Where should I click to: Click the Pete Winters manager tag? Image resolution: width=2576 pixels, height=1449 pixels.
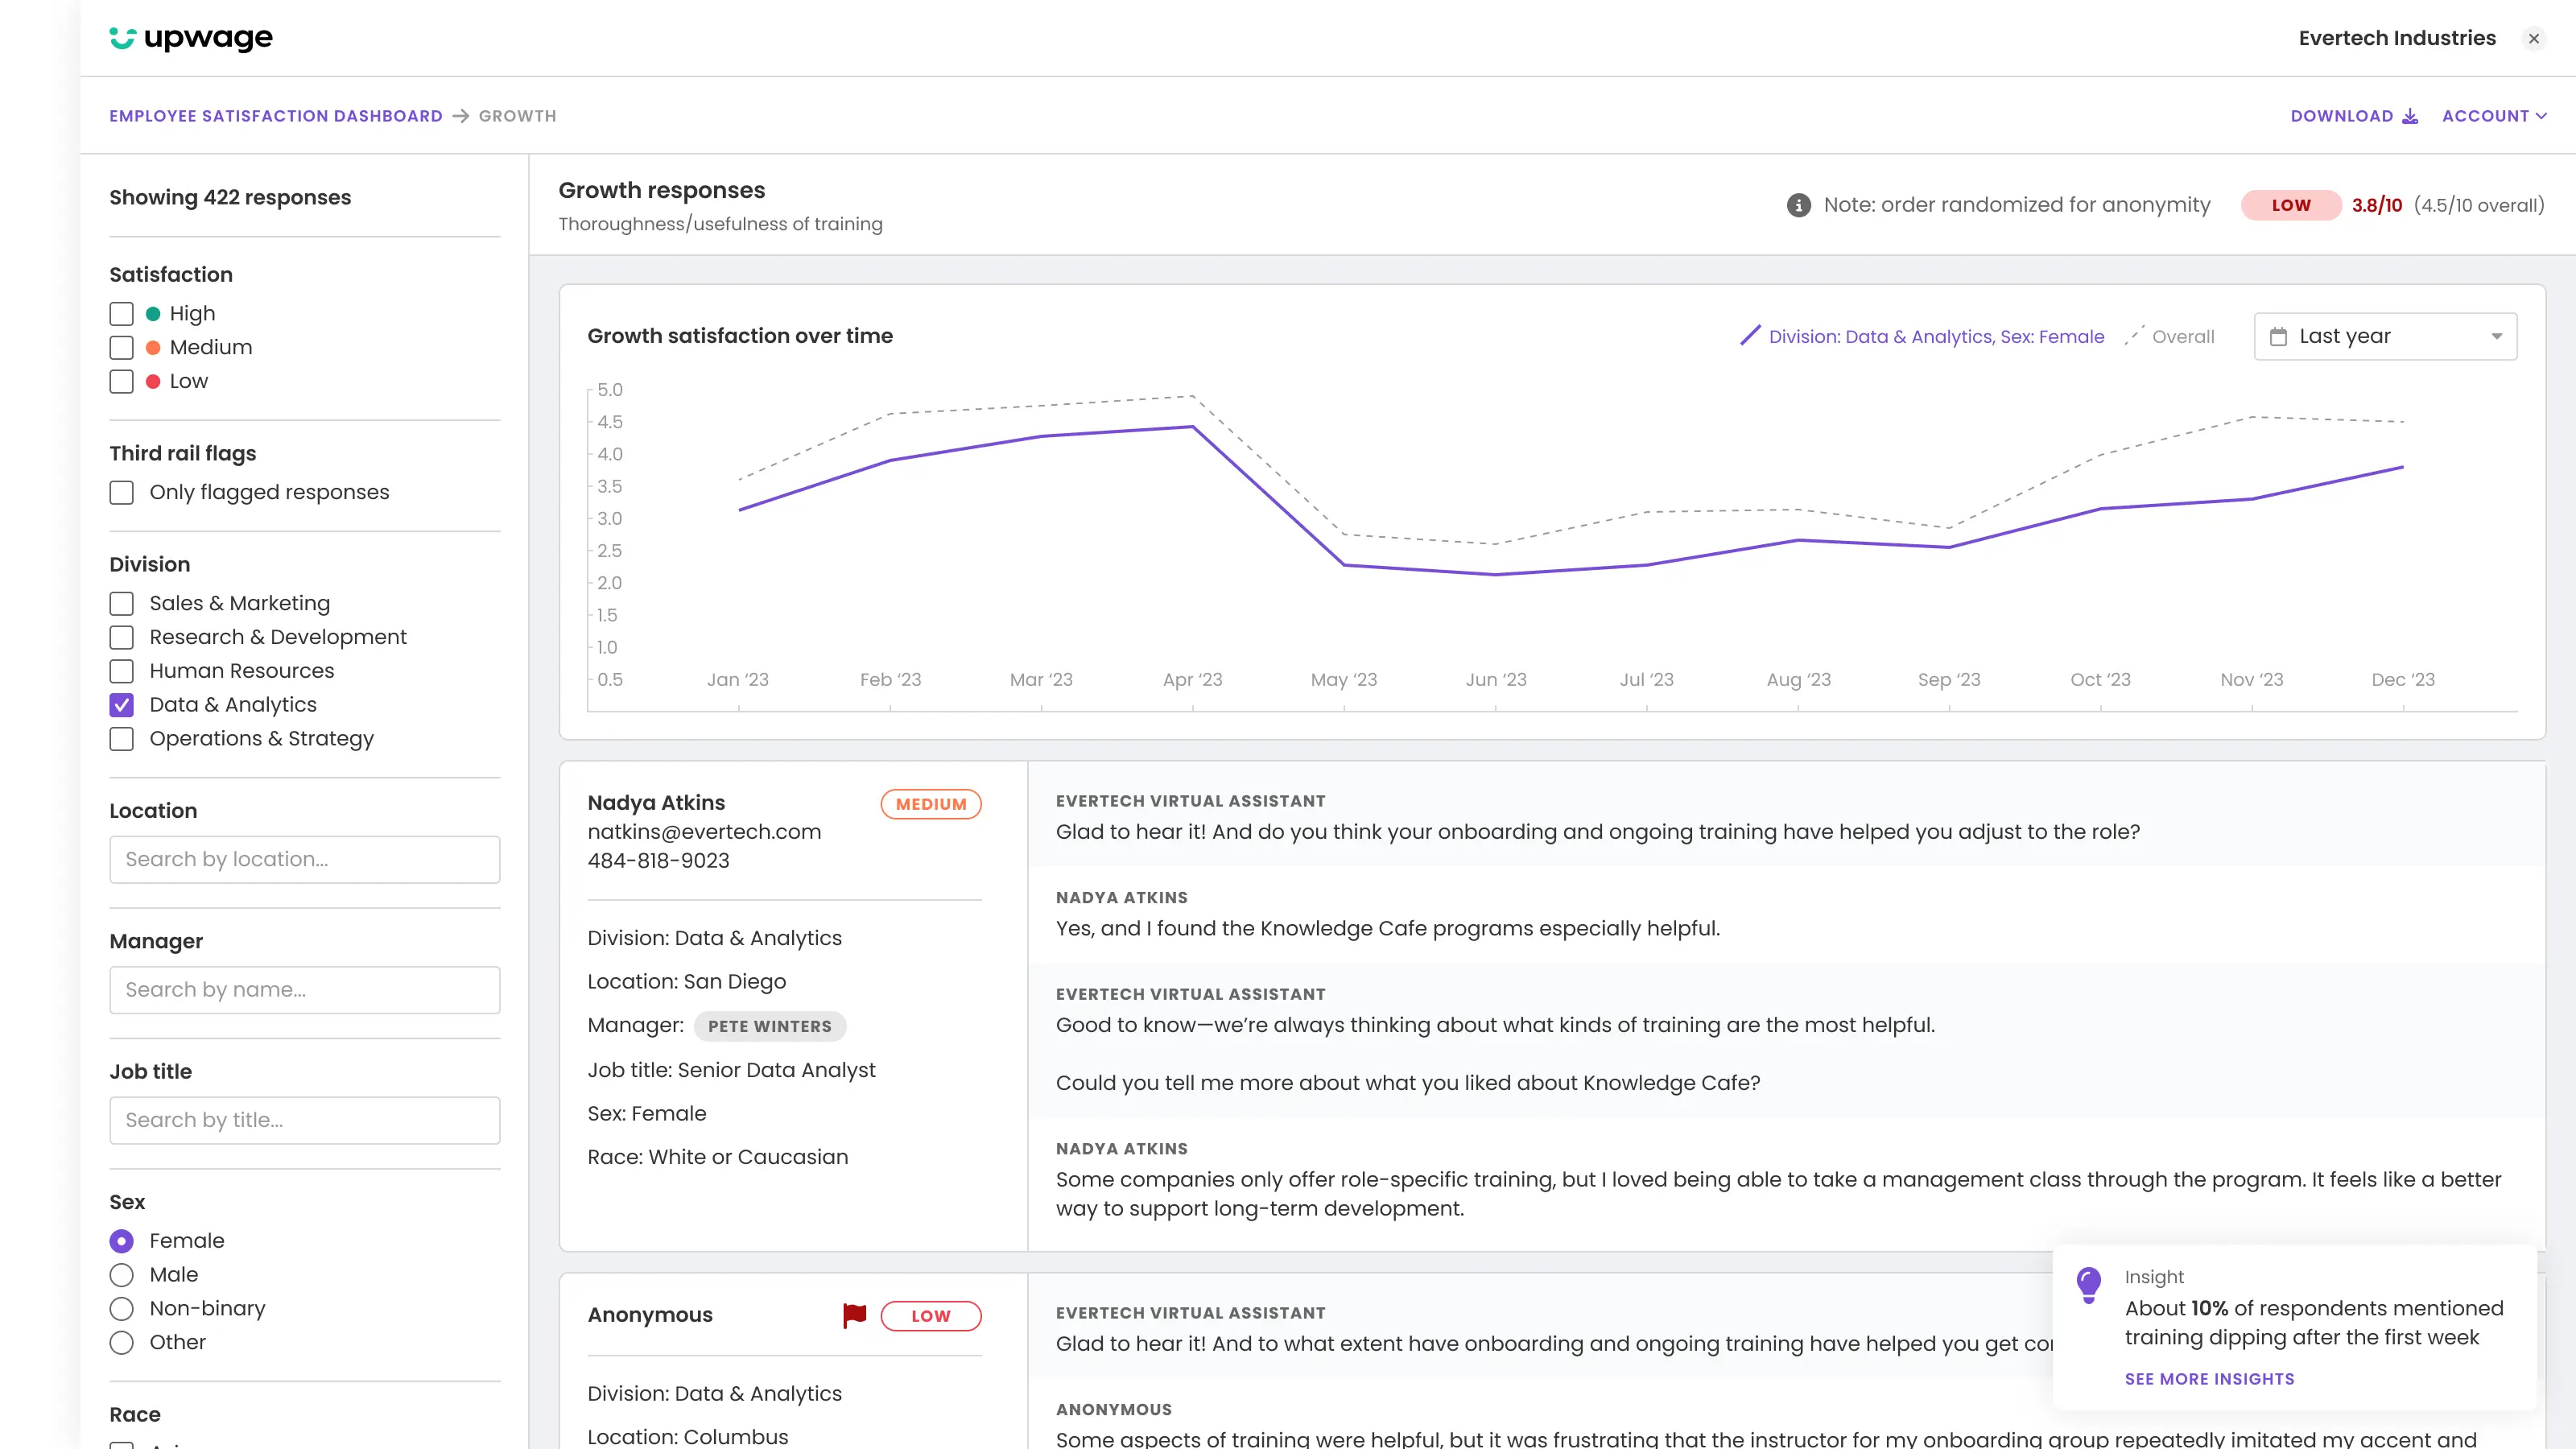pos(769,1026)
